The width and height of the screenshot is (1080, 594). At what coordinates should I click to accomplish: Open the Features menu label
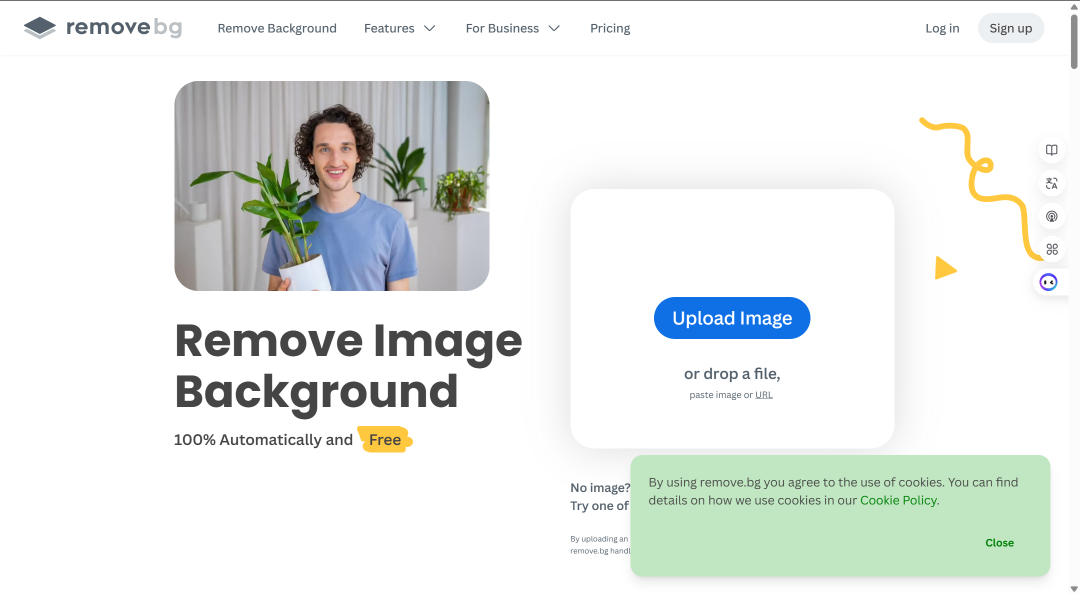(389, 28)
